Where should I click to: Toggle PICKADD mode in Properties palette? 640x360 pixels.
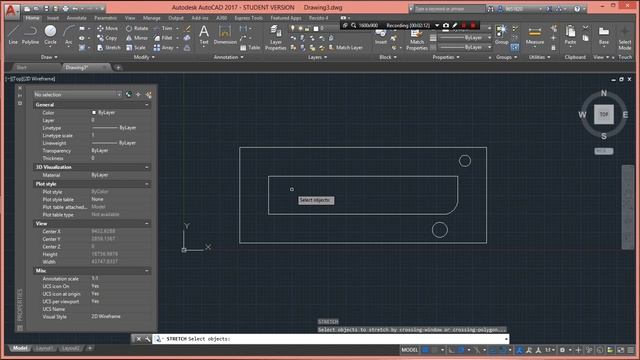tap(129, 95)
